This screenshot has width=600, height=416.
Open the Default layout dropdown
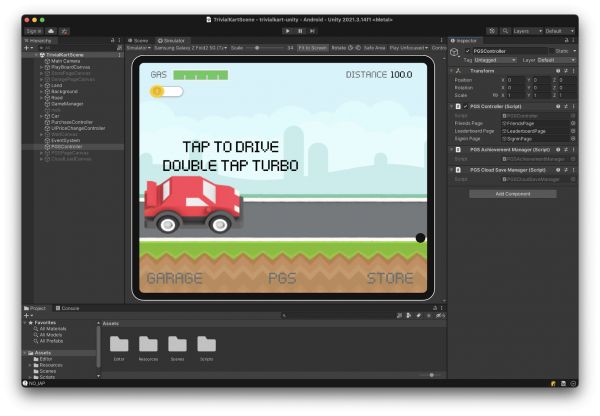point(560,31)
